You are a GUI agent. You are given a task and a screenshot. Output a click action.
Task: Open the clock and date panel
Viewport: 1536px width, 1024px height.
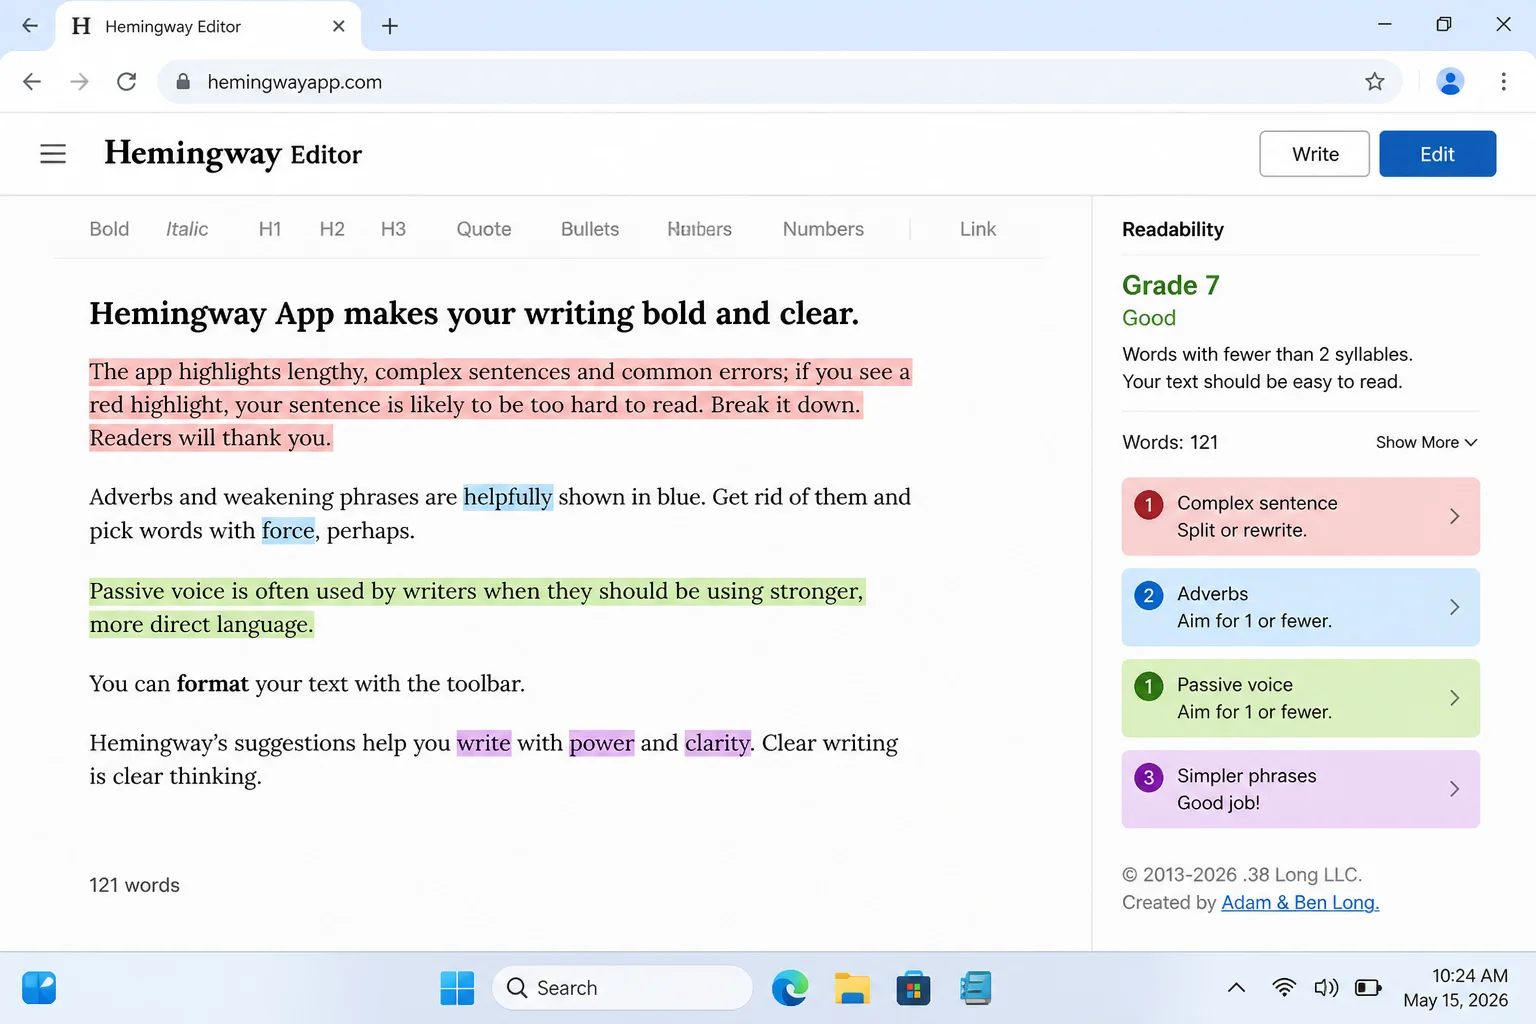[1456, 988]
